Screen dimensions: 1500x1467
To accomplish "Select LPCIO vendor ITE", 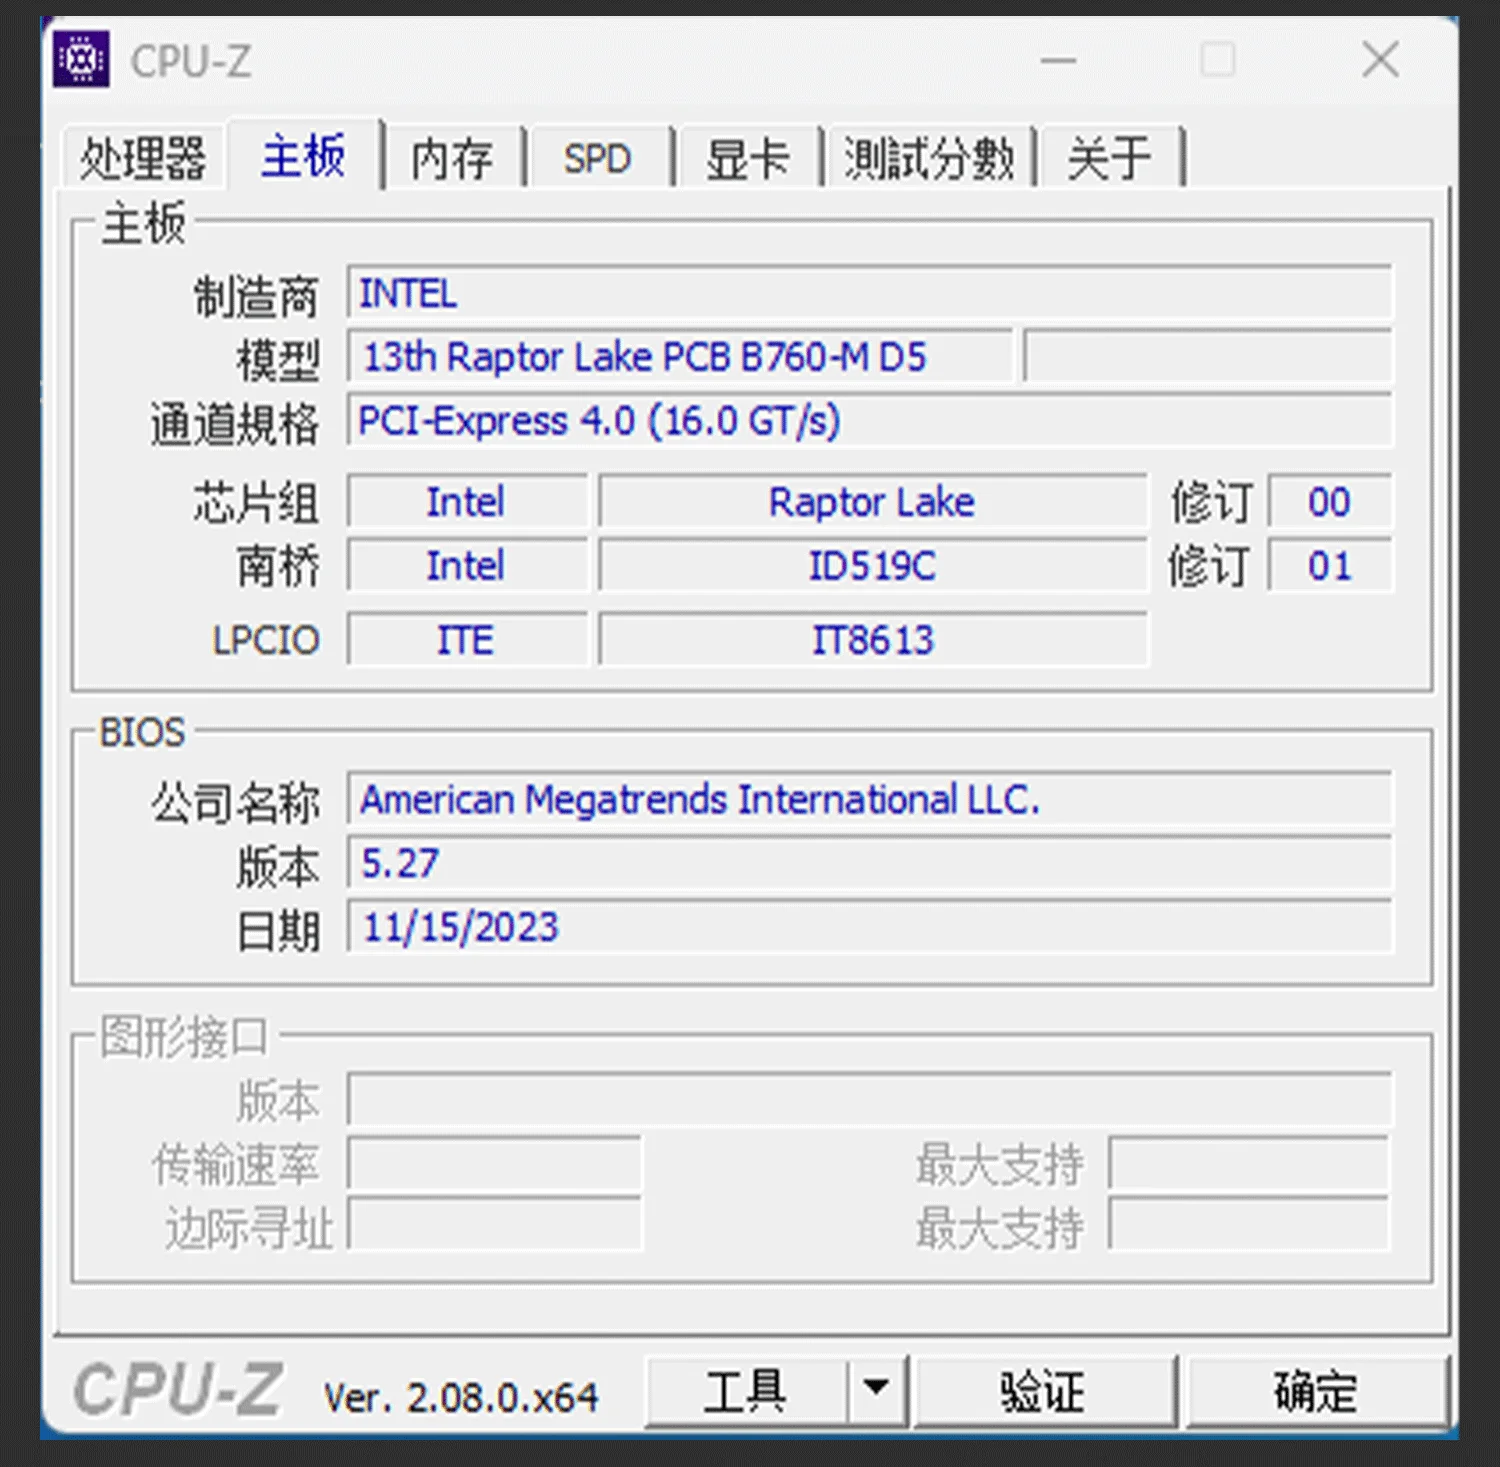I will click(467, 640).
